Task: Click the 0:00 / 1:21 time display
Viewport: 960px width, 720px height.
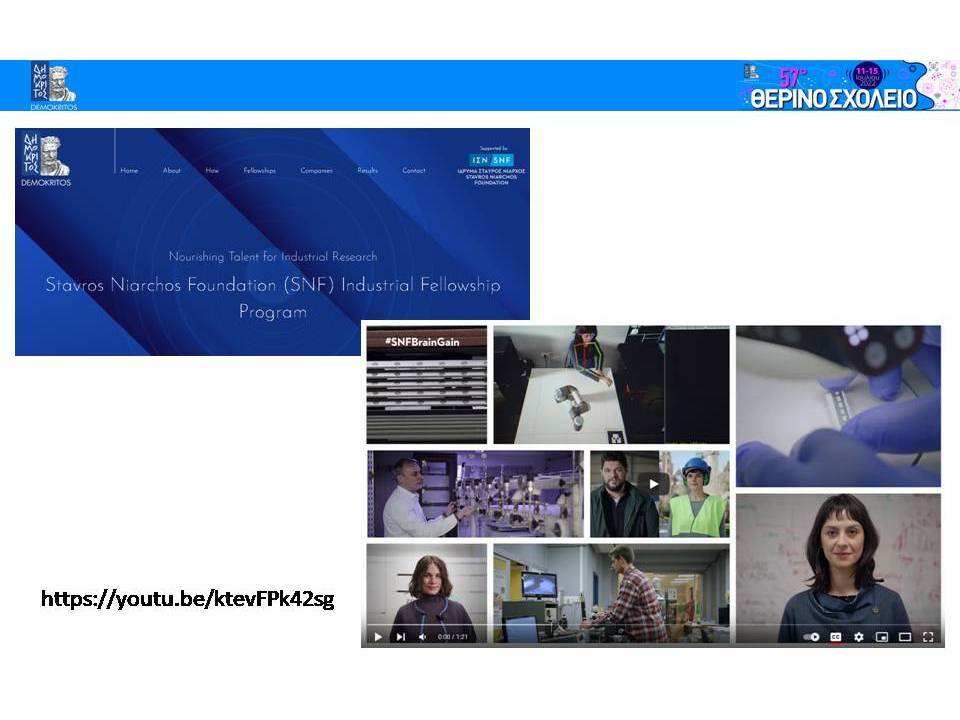Action: coord(453,637)
